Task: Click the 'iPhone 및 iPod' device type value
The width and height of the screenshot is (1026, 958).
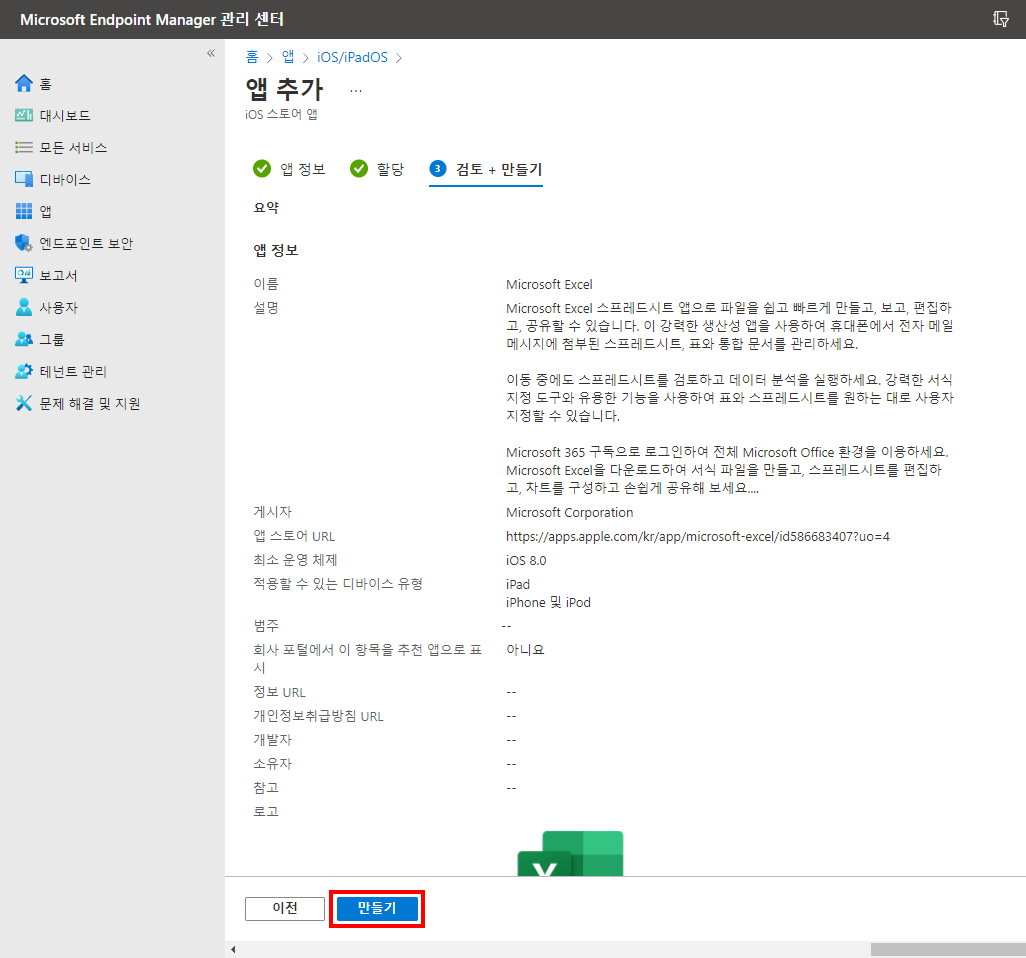Action: (548, 602)
